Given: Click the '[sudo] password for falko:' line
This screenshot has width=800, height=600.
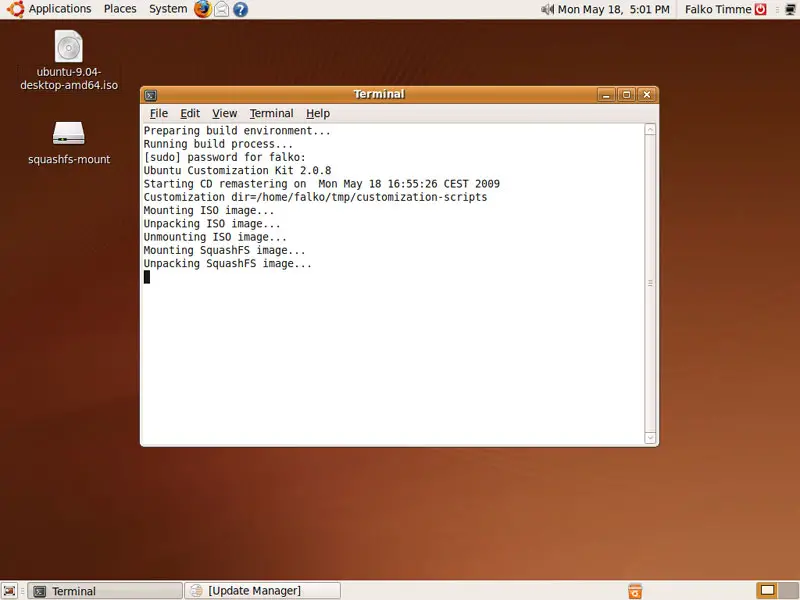Looking at the screenshot, I should point(224,157).
